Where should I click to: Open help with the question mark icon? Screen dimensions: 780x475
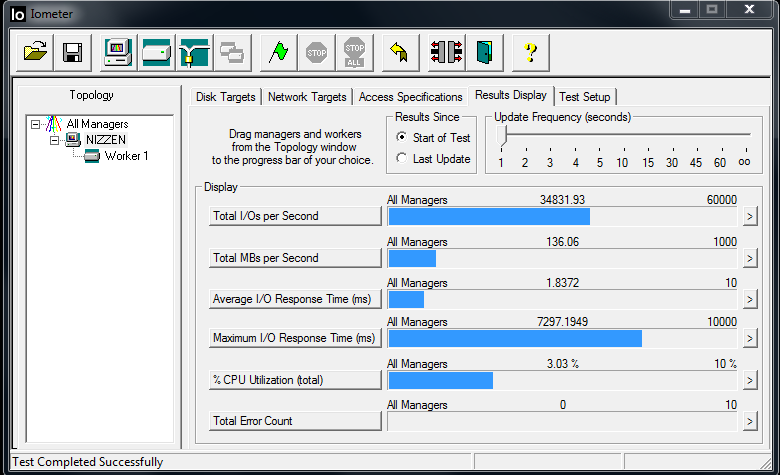(x=531, y=53)
